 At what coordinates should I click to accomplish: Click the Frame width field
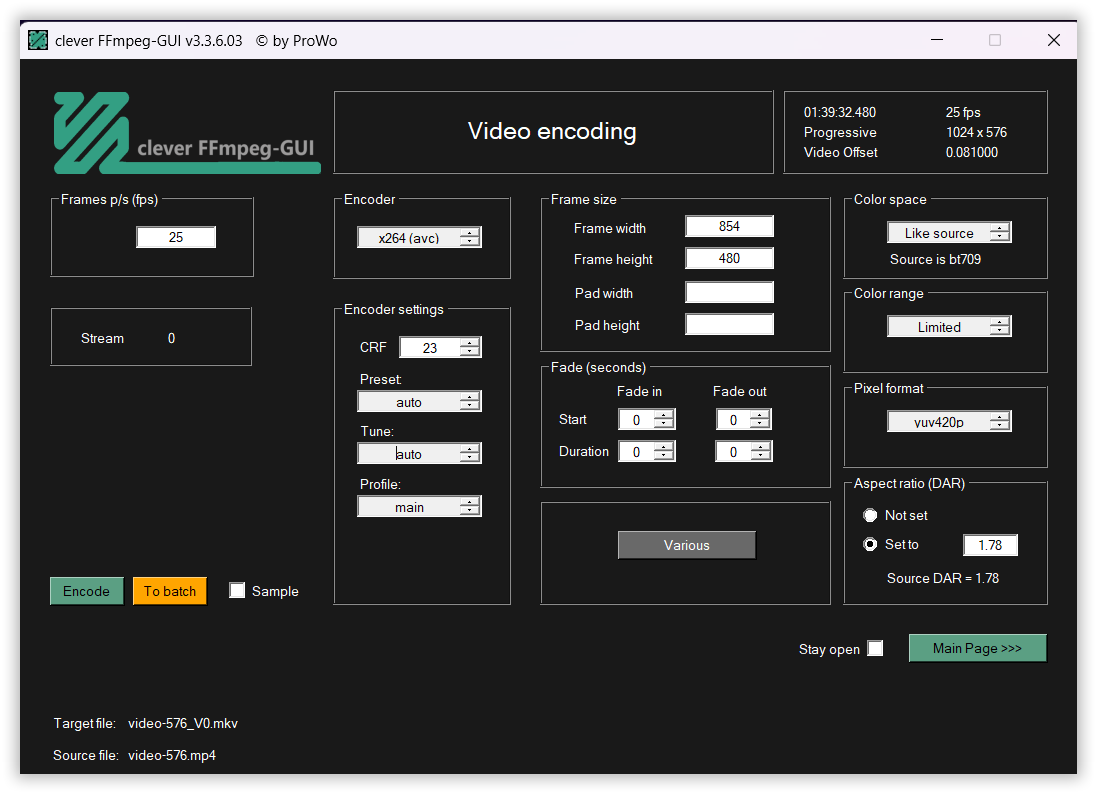[729, 227]
